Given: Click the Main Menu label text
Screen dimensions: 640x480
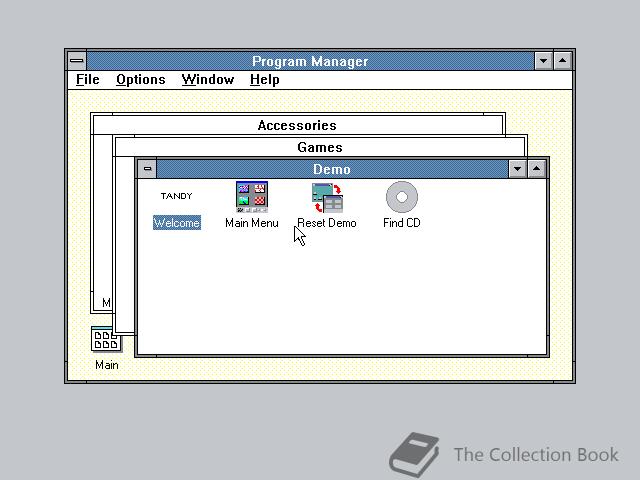Looking at the screenshot, I should click(x=252, y=223).
